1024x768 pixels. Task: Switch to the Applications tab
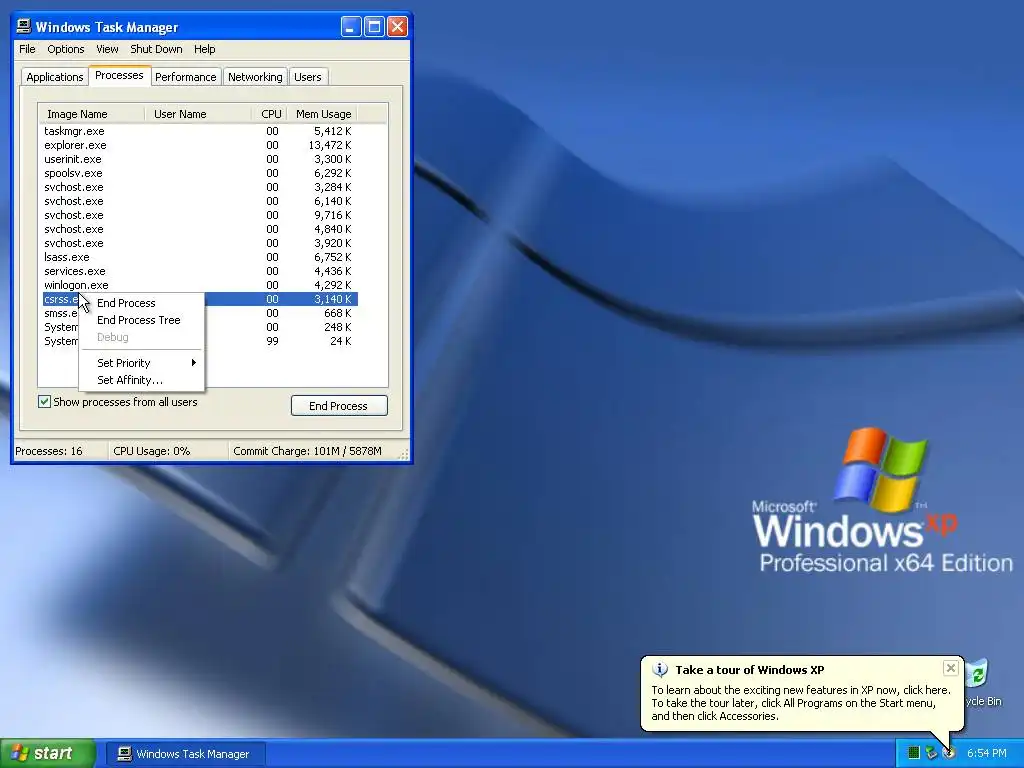(55, 77)
